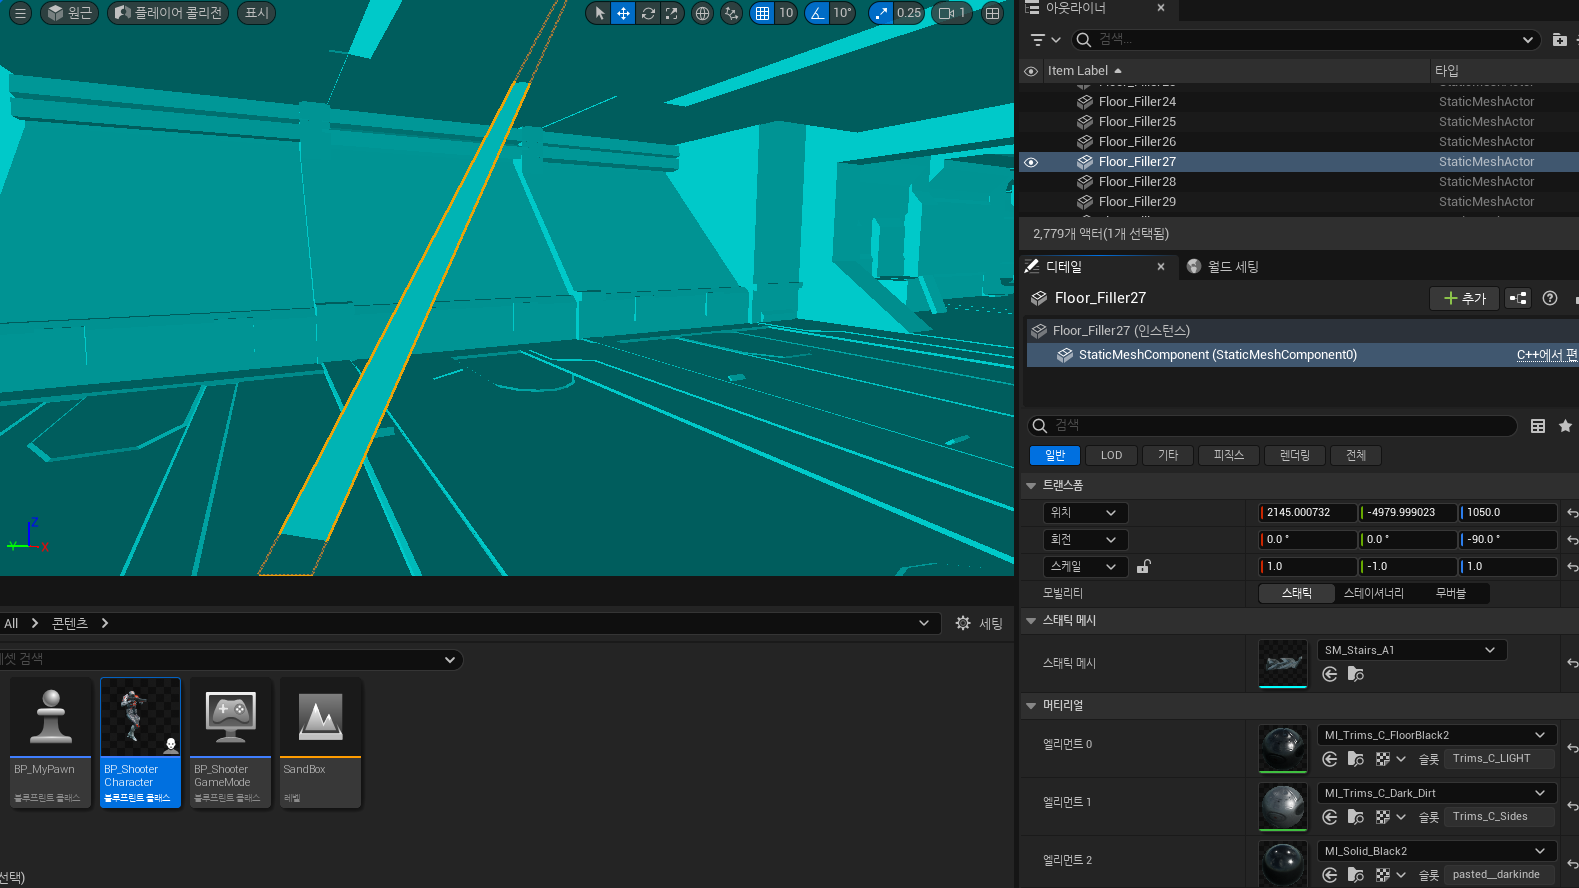Open the 원근 perspective view menu
The height and width of the screenshot is (888, 1579).
(x=69, y=13)
